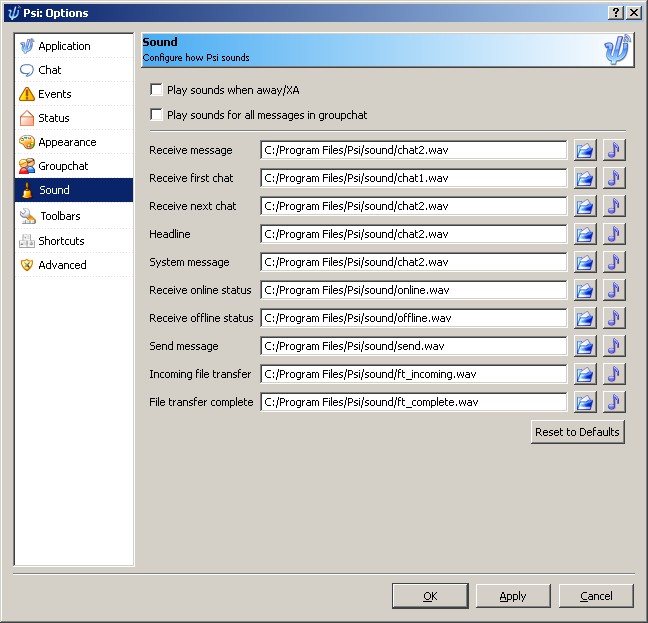Go to Events options
The width and height of the screenshot is (648, 623).
tap(74, 94)
